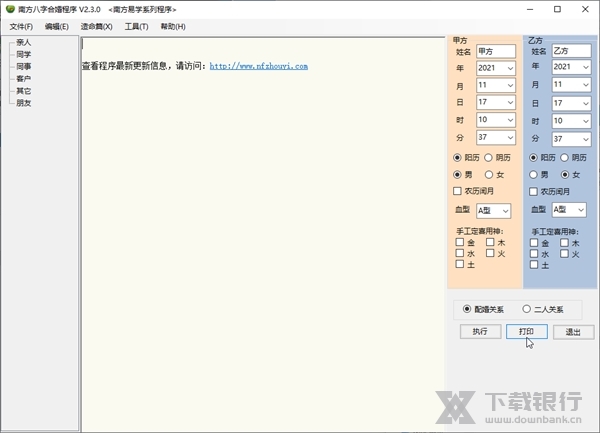This screenshot has height=433, width=600.
Task: Check 水 element for 甲方
Action: tap(460, 253)
